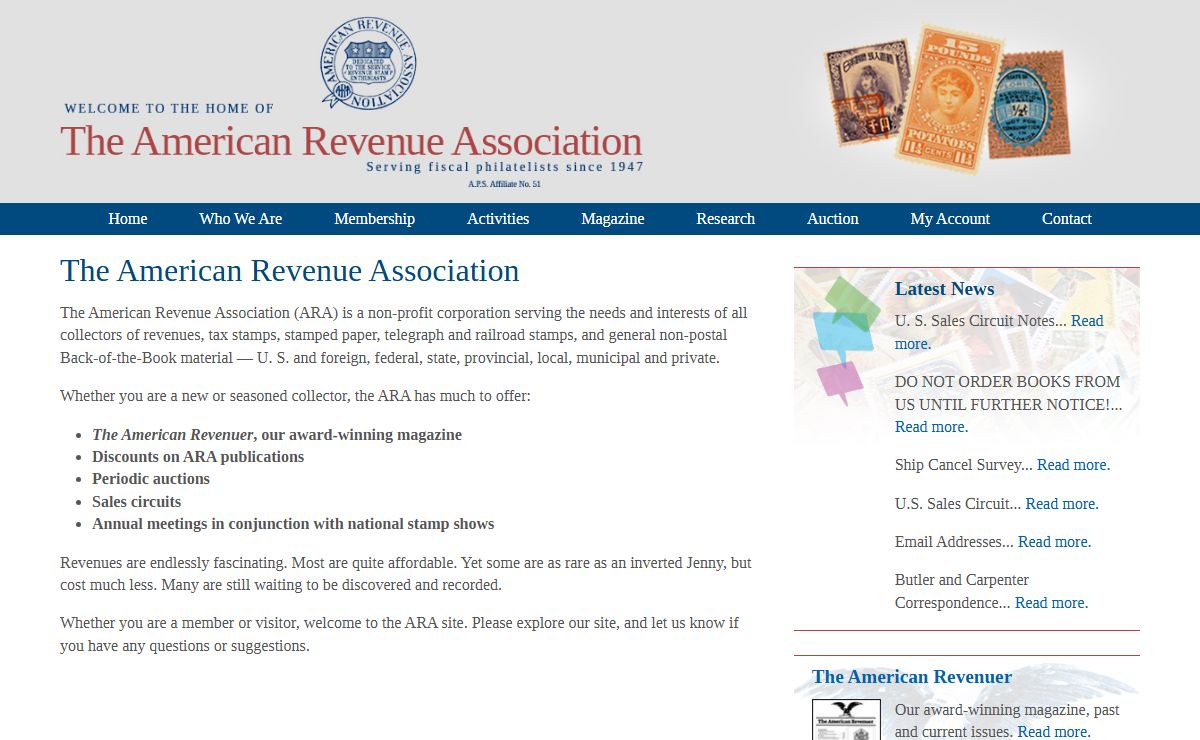Viewport: 1200px width, 740px height.
Task: Click 'A.P.S. Affiliate No. 51' text
Action: [504, 184]
